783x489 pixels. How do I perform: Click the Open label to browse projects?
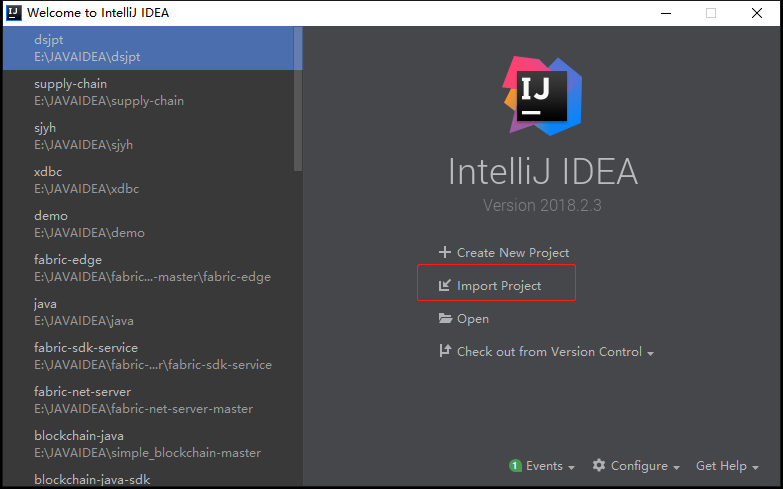coord(473,319)
